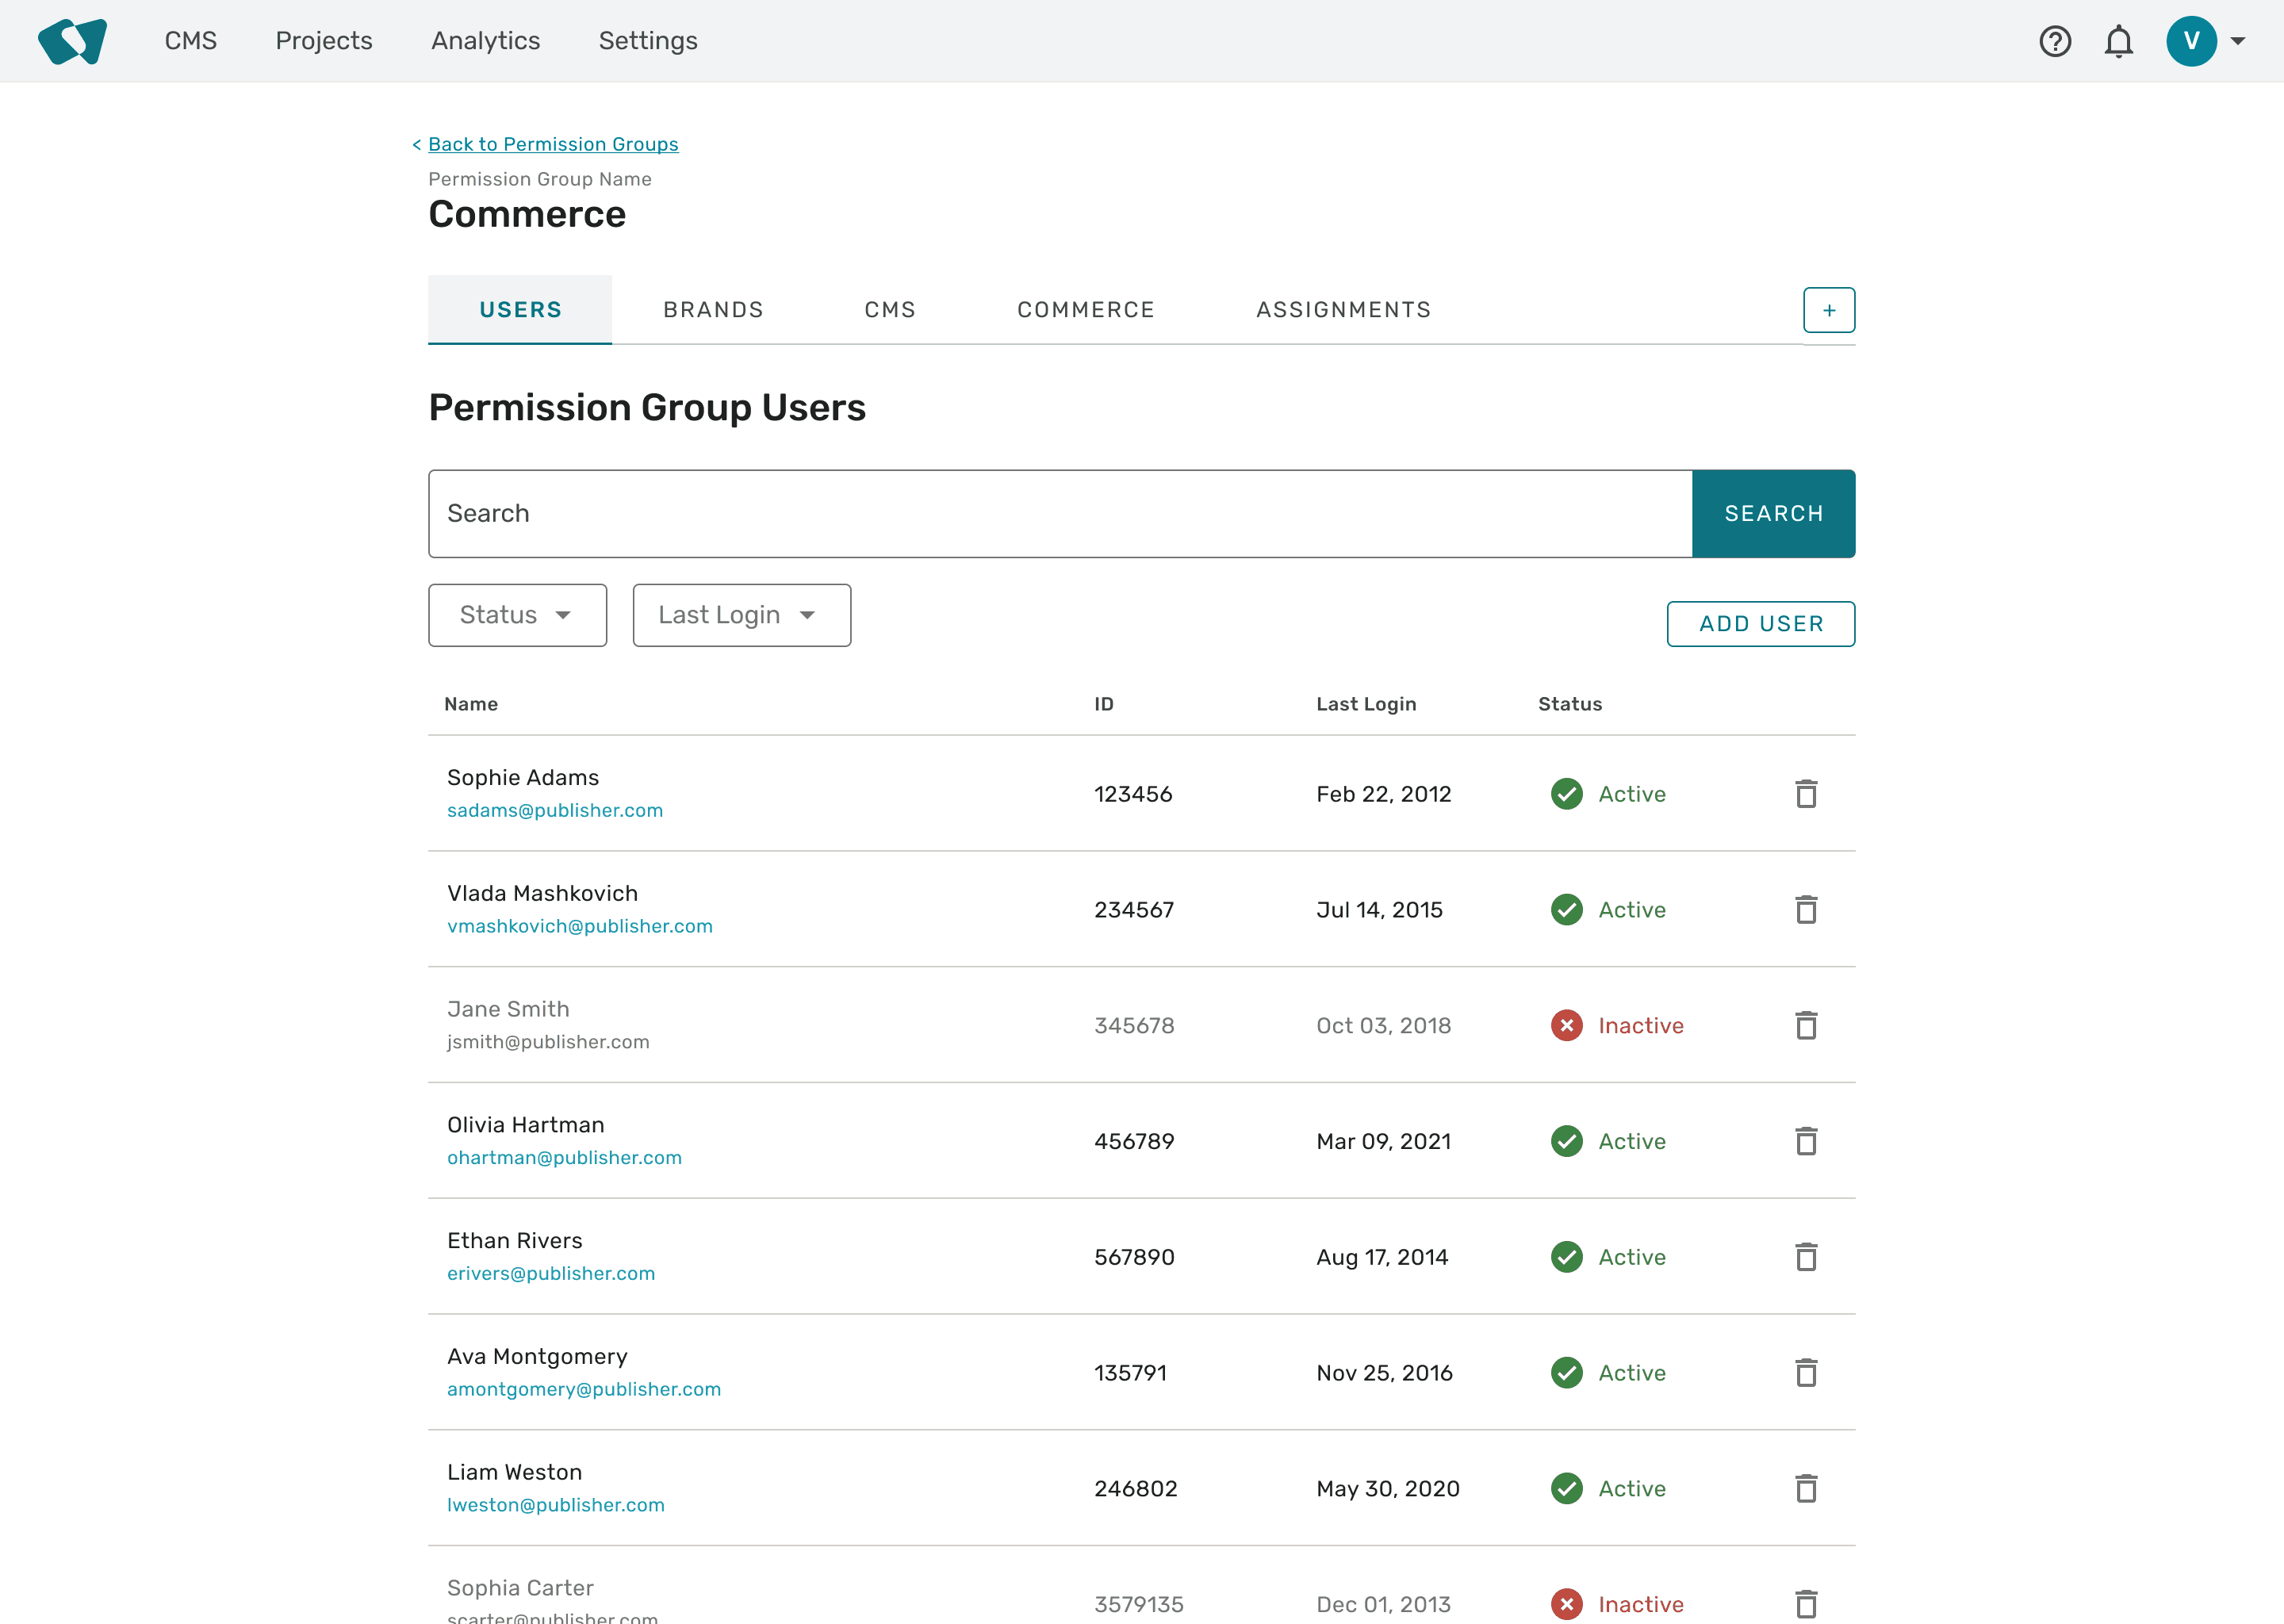Open the help question mark icon
The height and width of the screenshot is (1624, 2284).
click(2055, 41)
